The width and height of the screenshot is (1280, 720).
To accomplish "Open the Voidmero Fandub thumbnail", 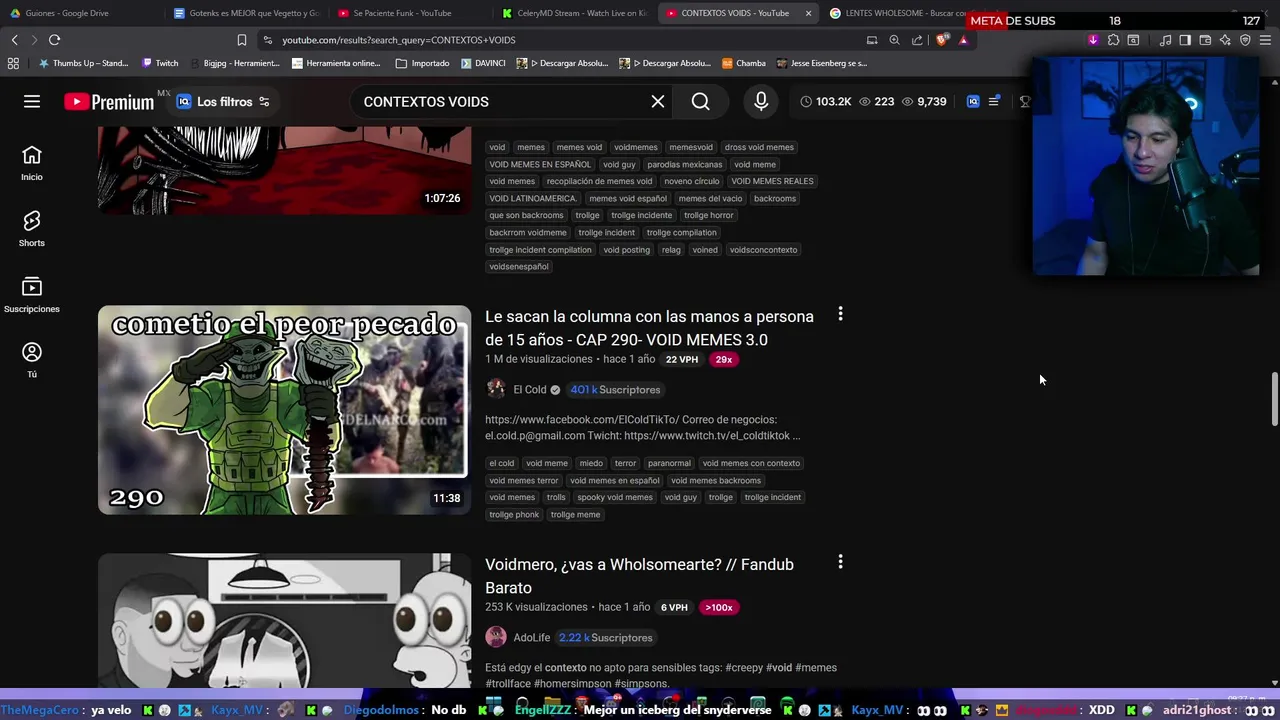I will tap(284, 620).
